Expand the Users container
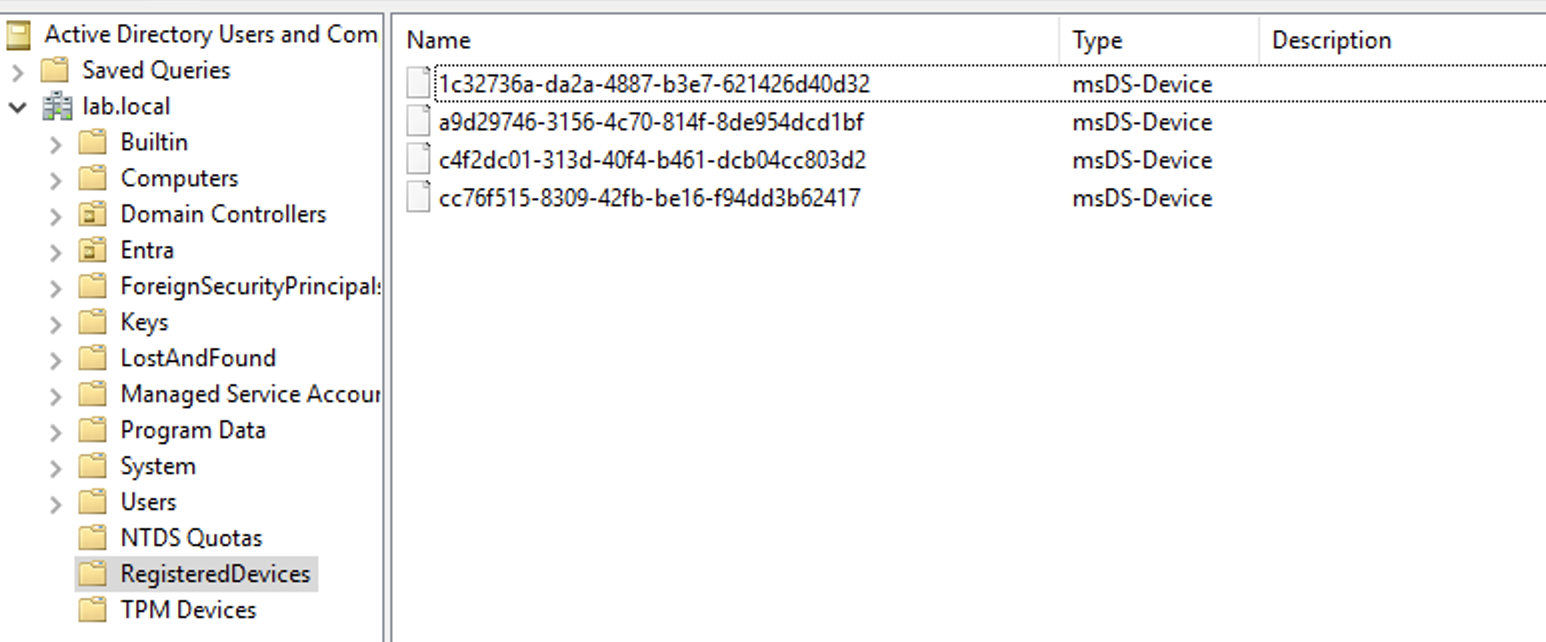This screenshot has width=1546, height=642. pos(56,504)
